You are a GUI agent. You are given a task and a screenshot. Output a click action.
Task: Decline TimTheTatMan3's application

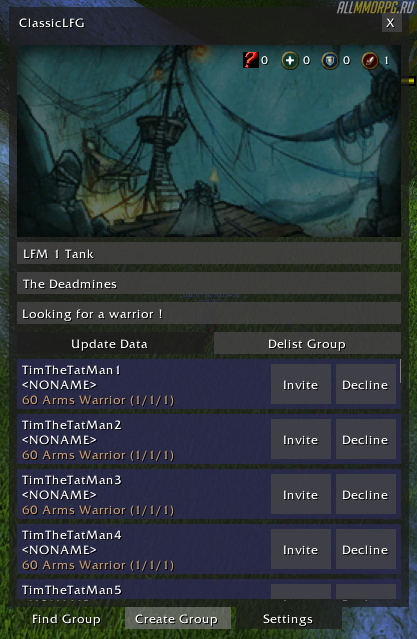tap(365, 495)
